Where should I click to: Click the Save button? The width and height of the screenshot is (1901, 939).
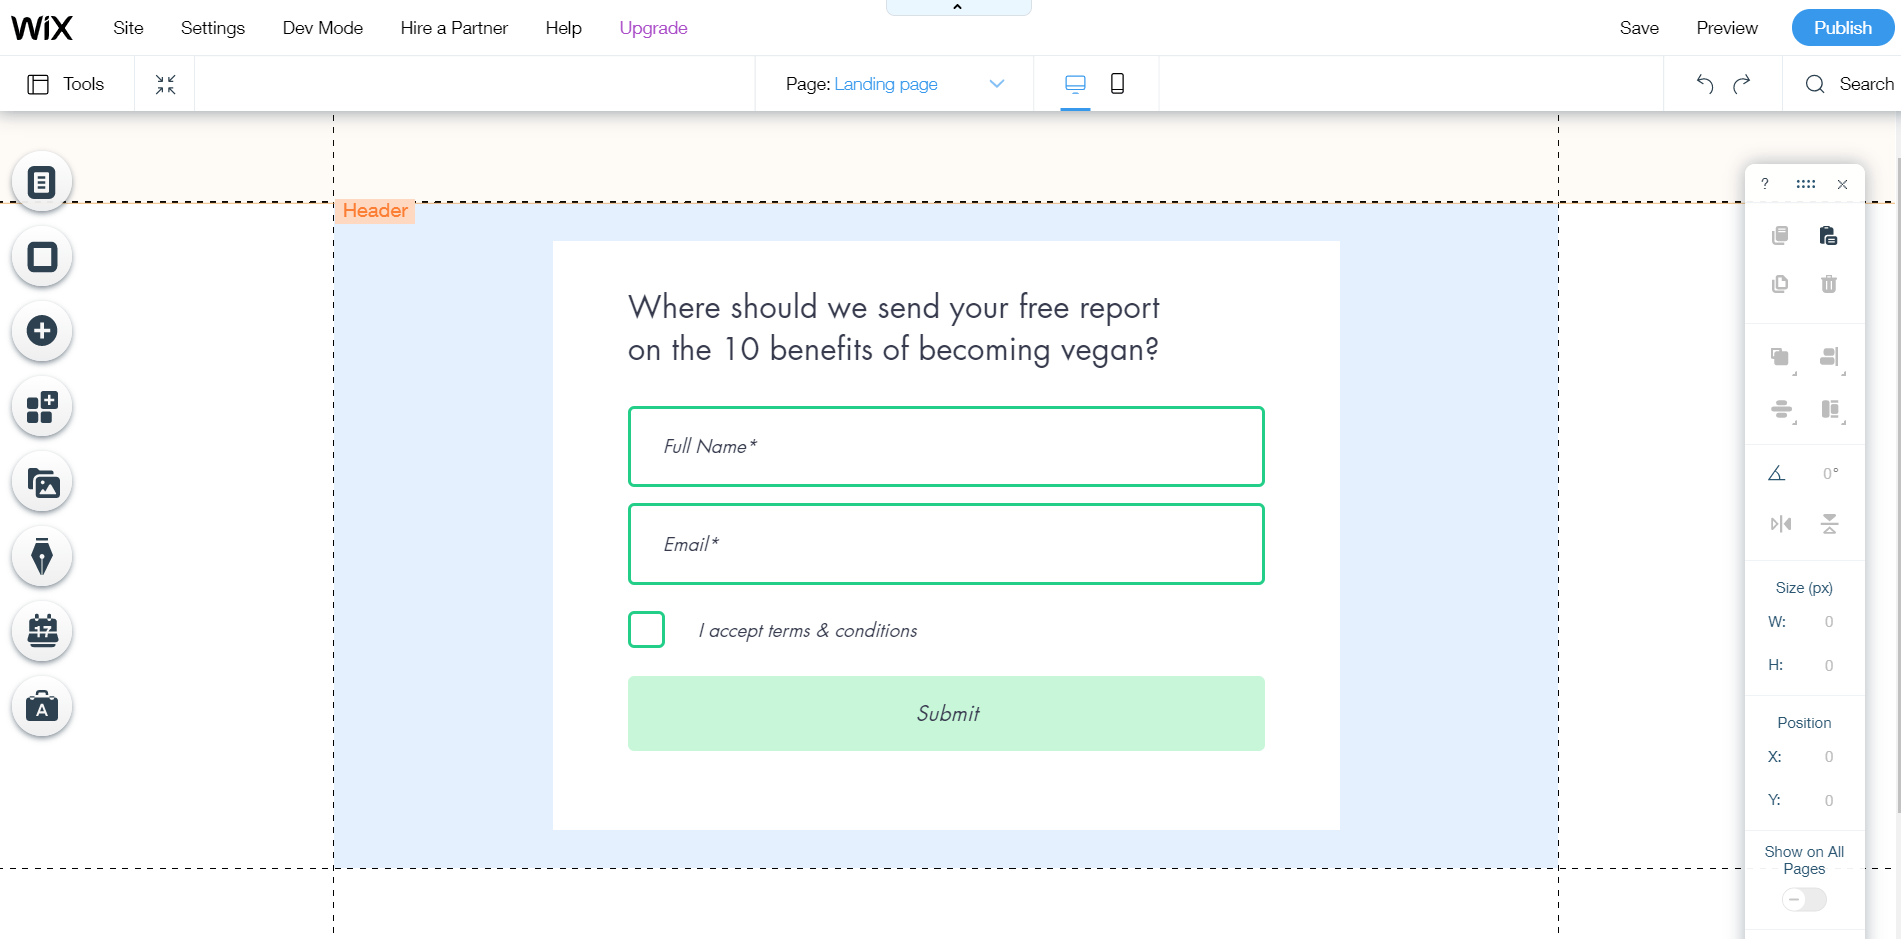(1639, 28)
